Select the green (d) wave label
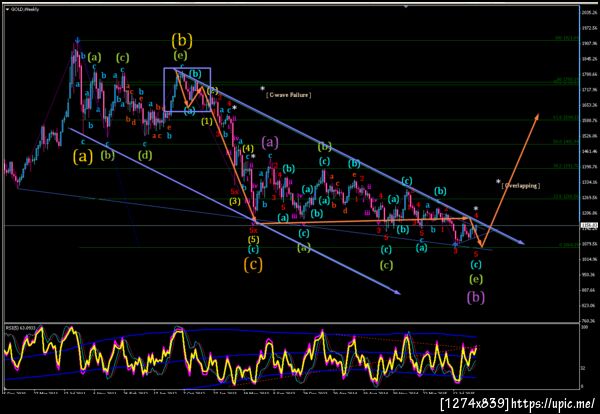 (145, 155)
